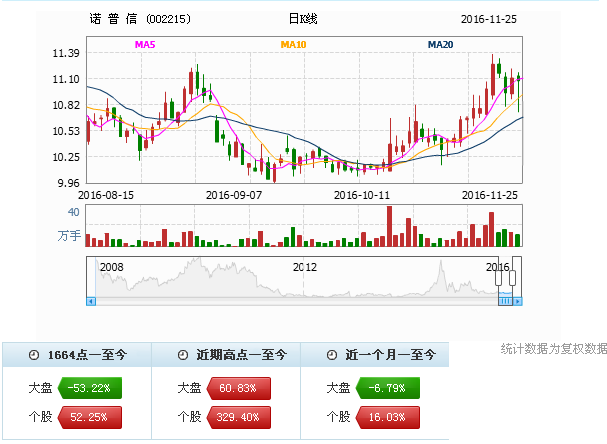Click the -53.22% market badge
The image size is (607, 444).
[x=89, y=388]
